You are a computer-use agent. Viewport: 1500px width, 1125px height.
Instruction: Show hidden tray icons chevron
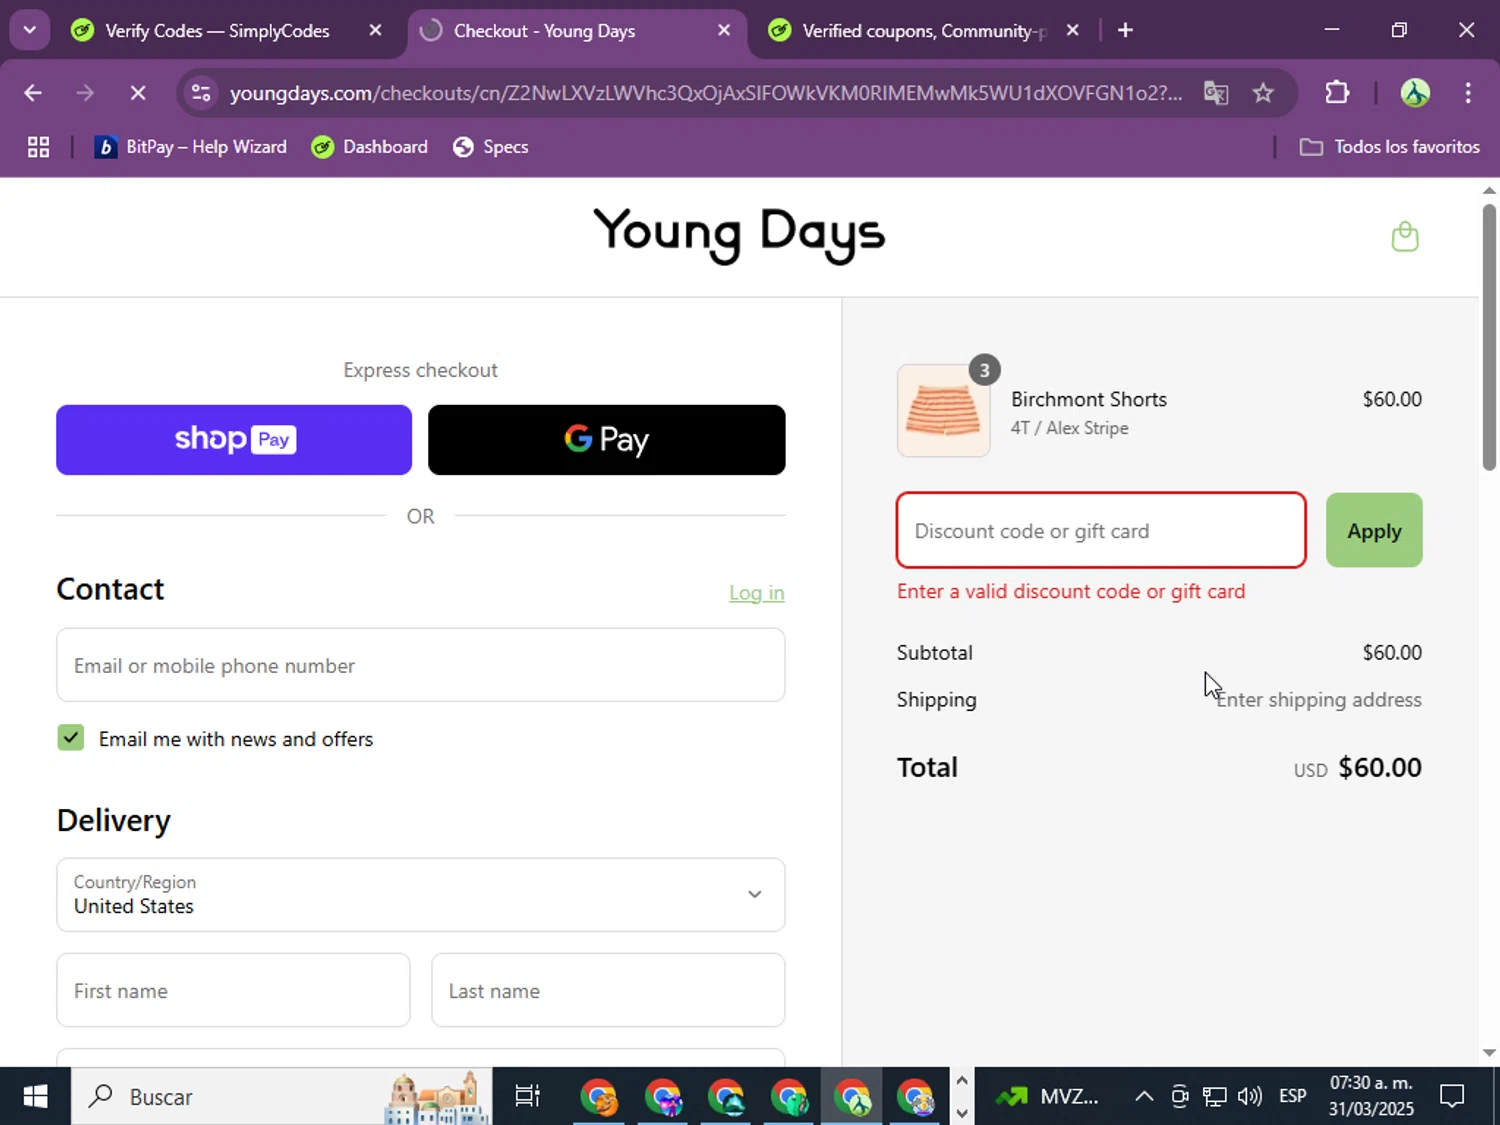[1144, 1097]
